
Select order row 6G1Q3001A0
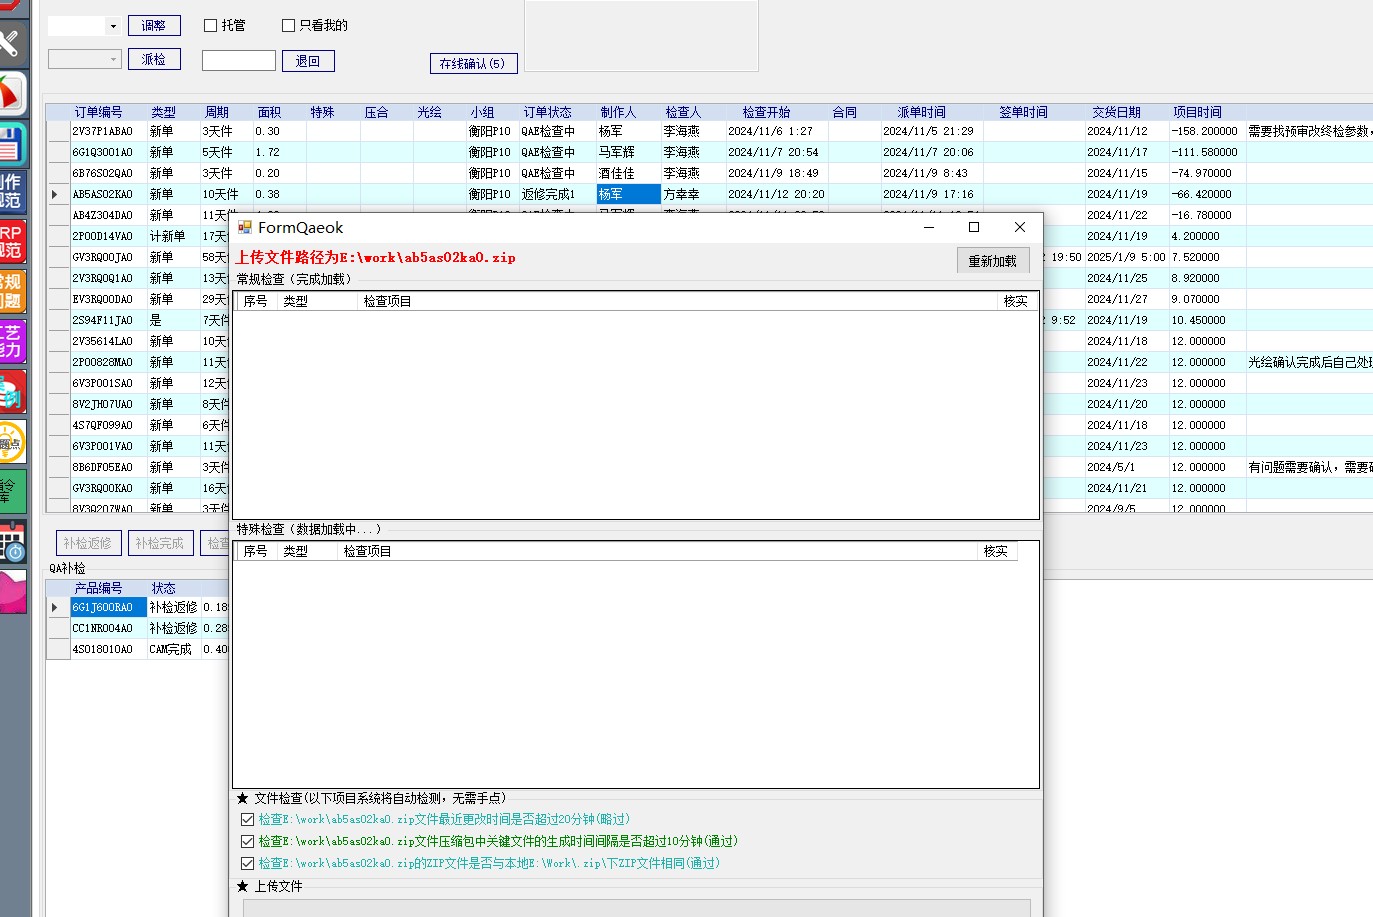point(102,152)
